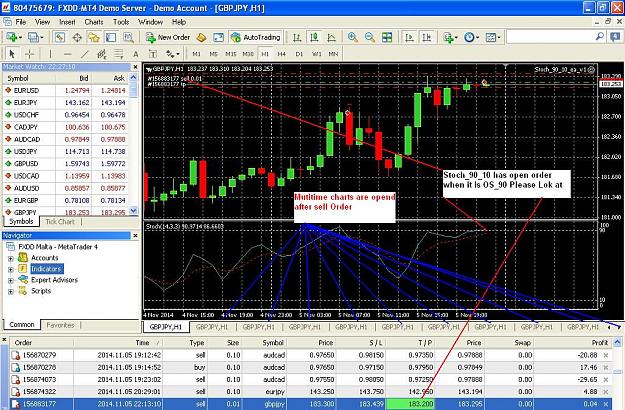Viewport: 625px width, 410px height.
Task: Toggle the AutoTrading button
Action: (256, 37)
